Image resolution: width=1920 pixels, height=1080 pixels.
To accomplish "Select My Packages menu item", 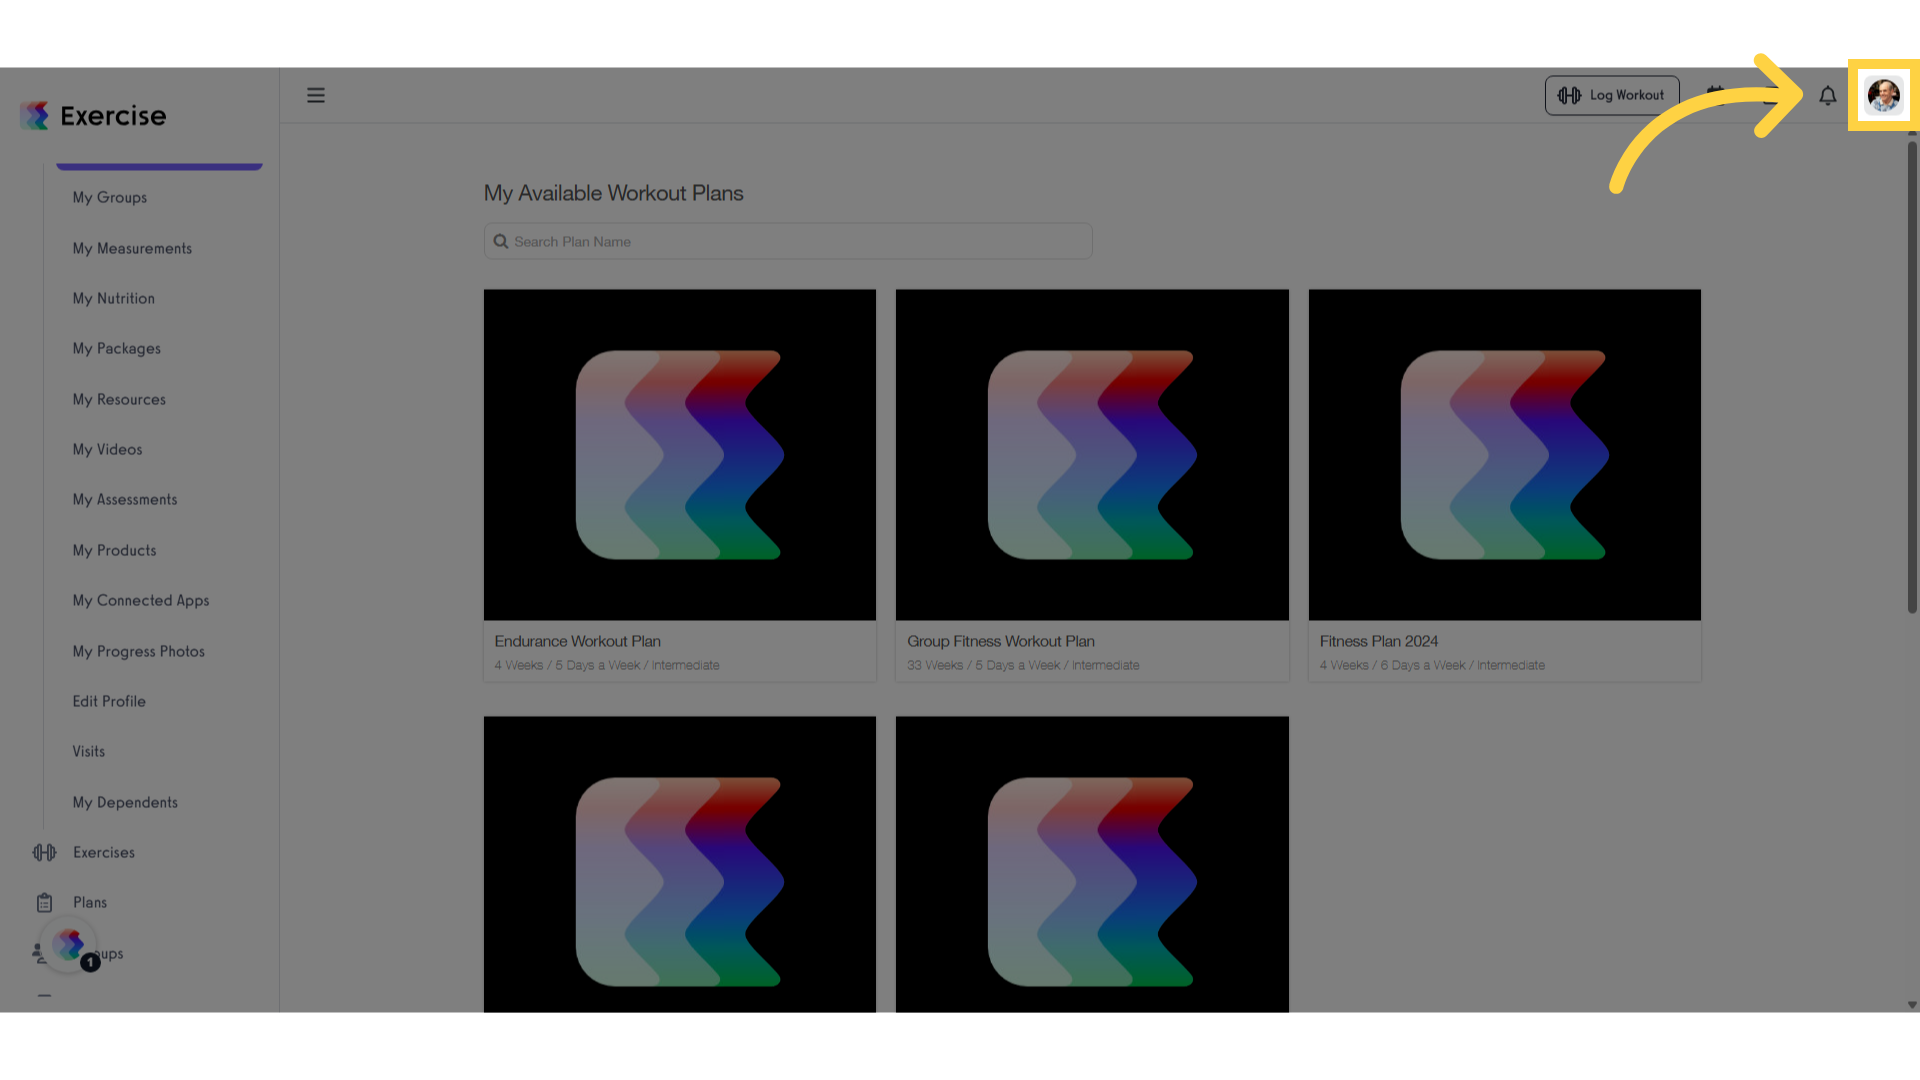I will (x=117, y=349).
